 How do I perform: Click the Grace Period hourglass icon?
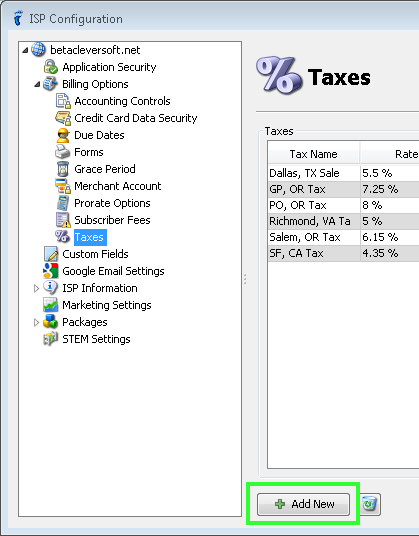[x=63, y=169]
